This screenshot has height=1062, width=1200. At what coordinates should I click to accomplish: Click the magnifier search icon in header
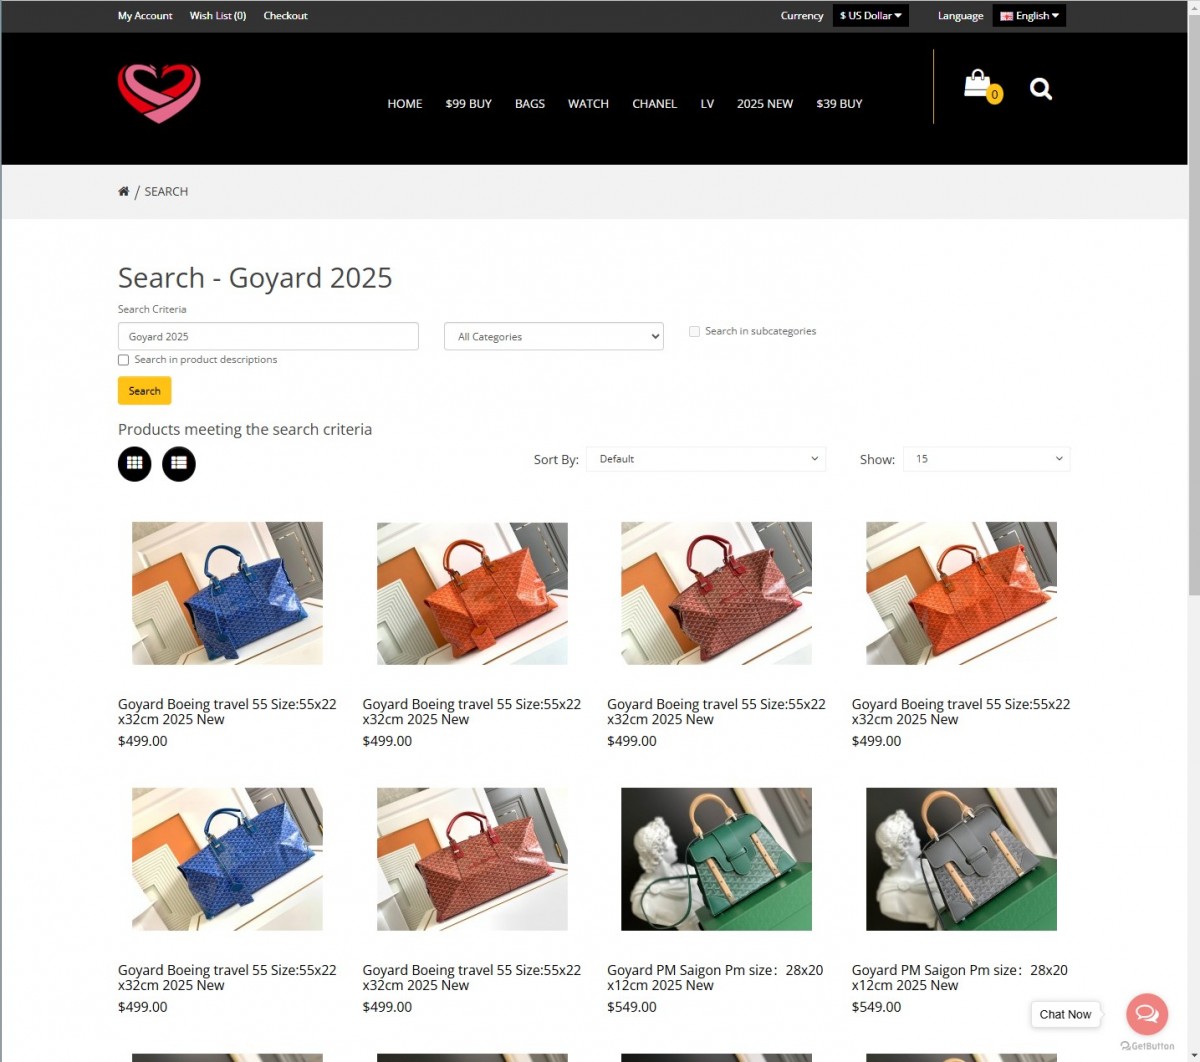tap(1041, 89)
